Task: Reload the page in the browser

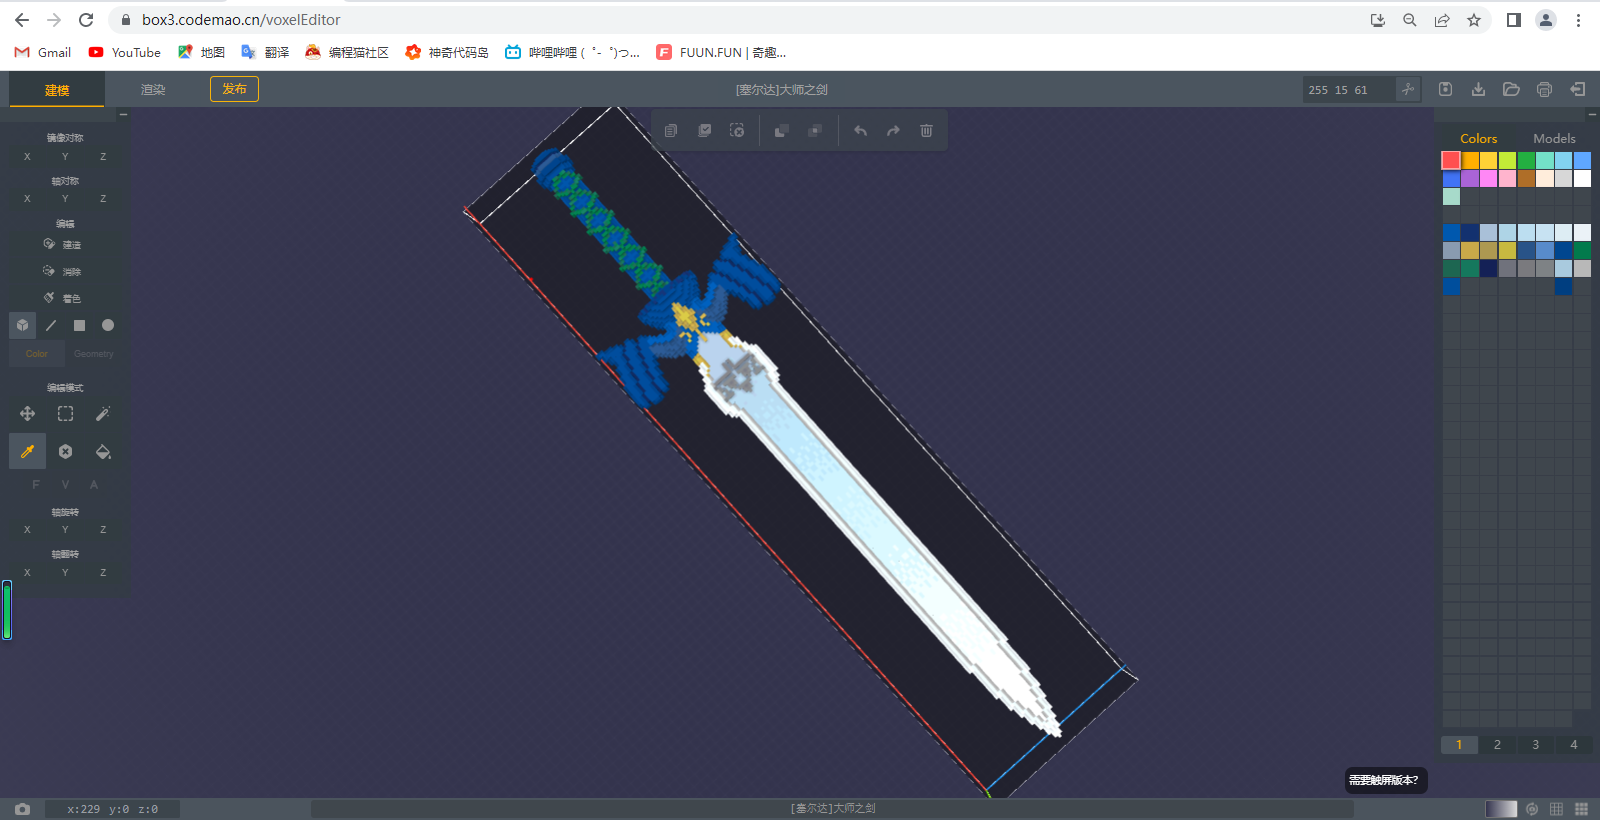Action: click(x=86, y=20)
